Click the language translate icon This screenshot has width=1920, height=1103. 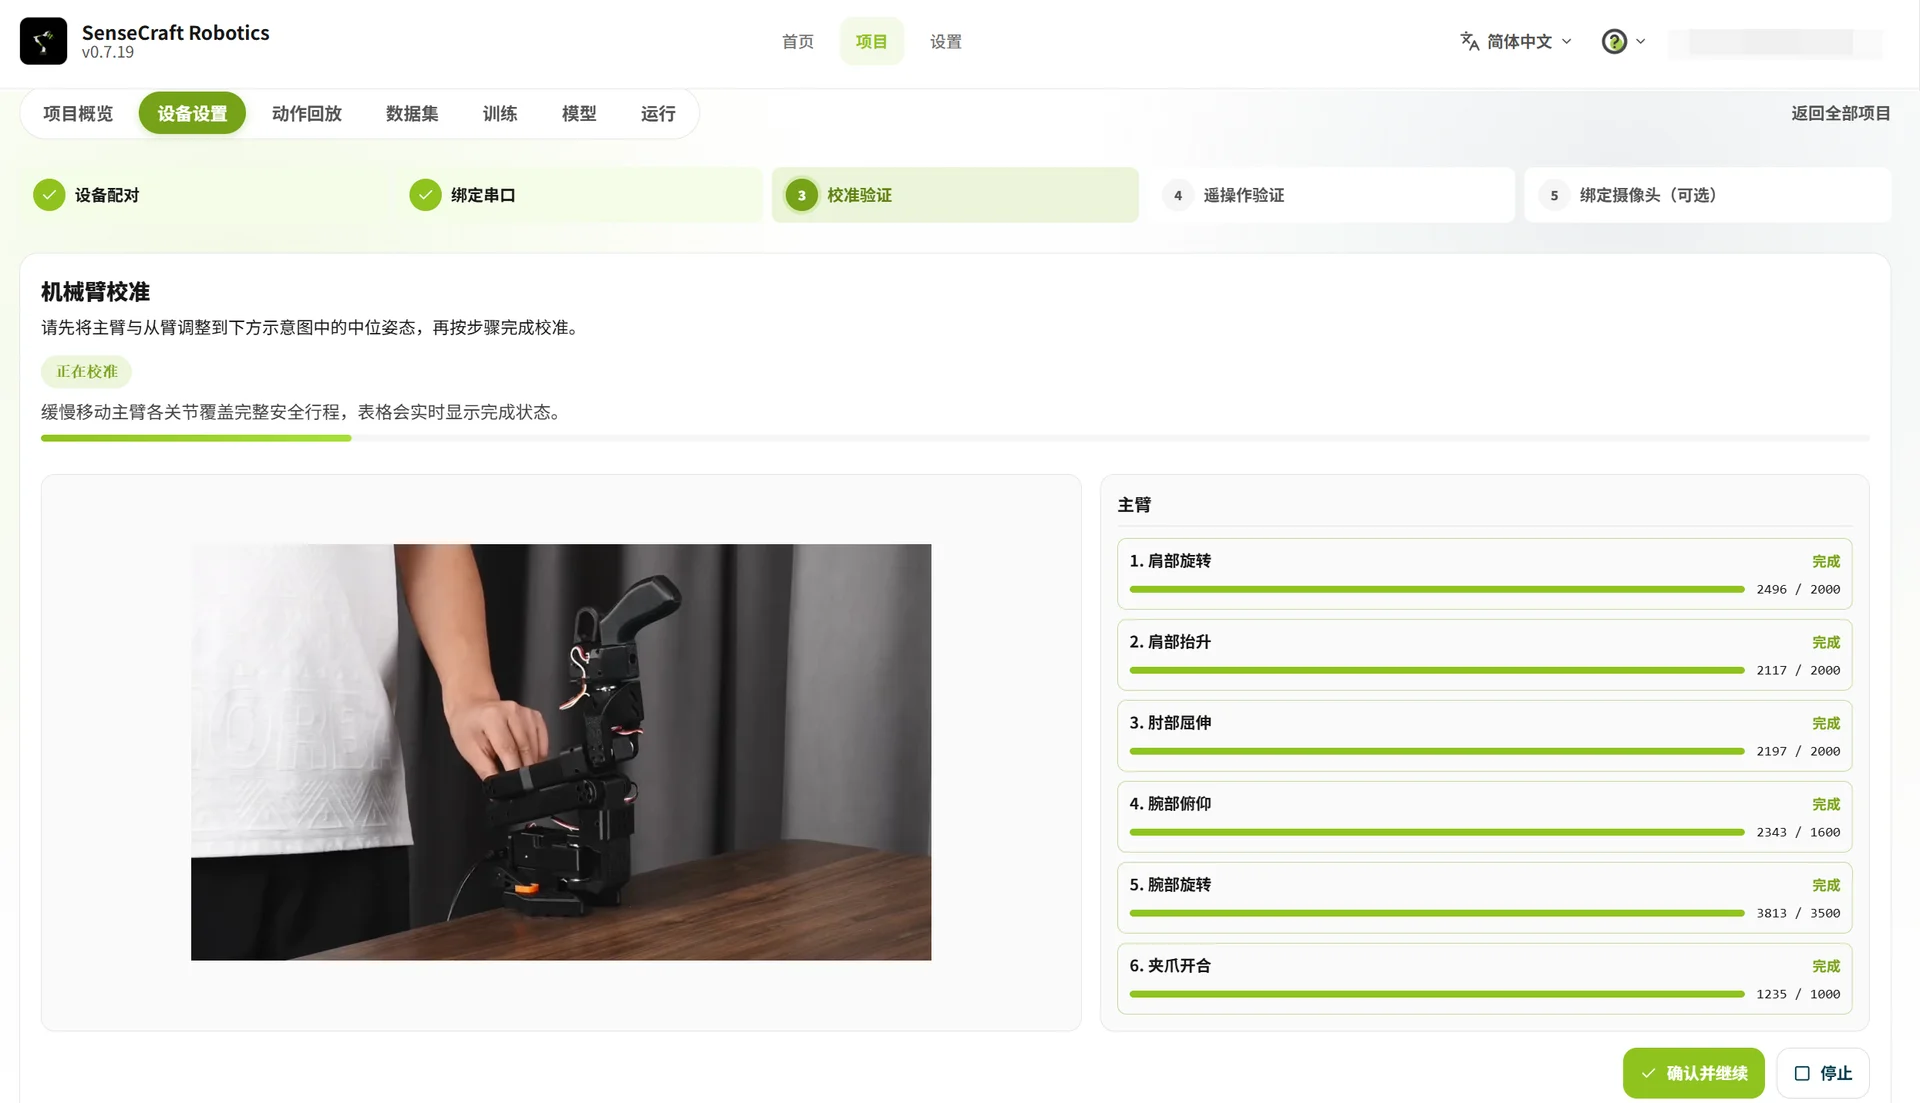1469,41
